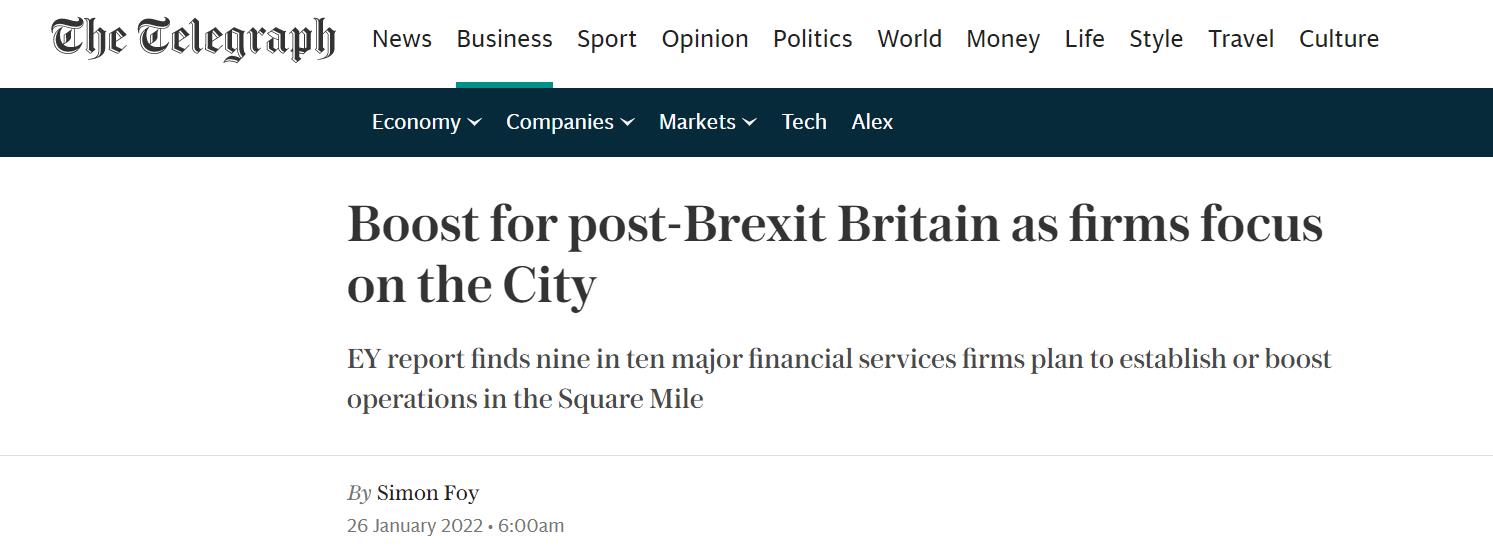Open the News section
This screenshot has width=1493, height=547.
tap(402, 39)
